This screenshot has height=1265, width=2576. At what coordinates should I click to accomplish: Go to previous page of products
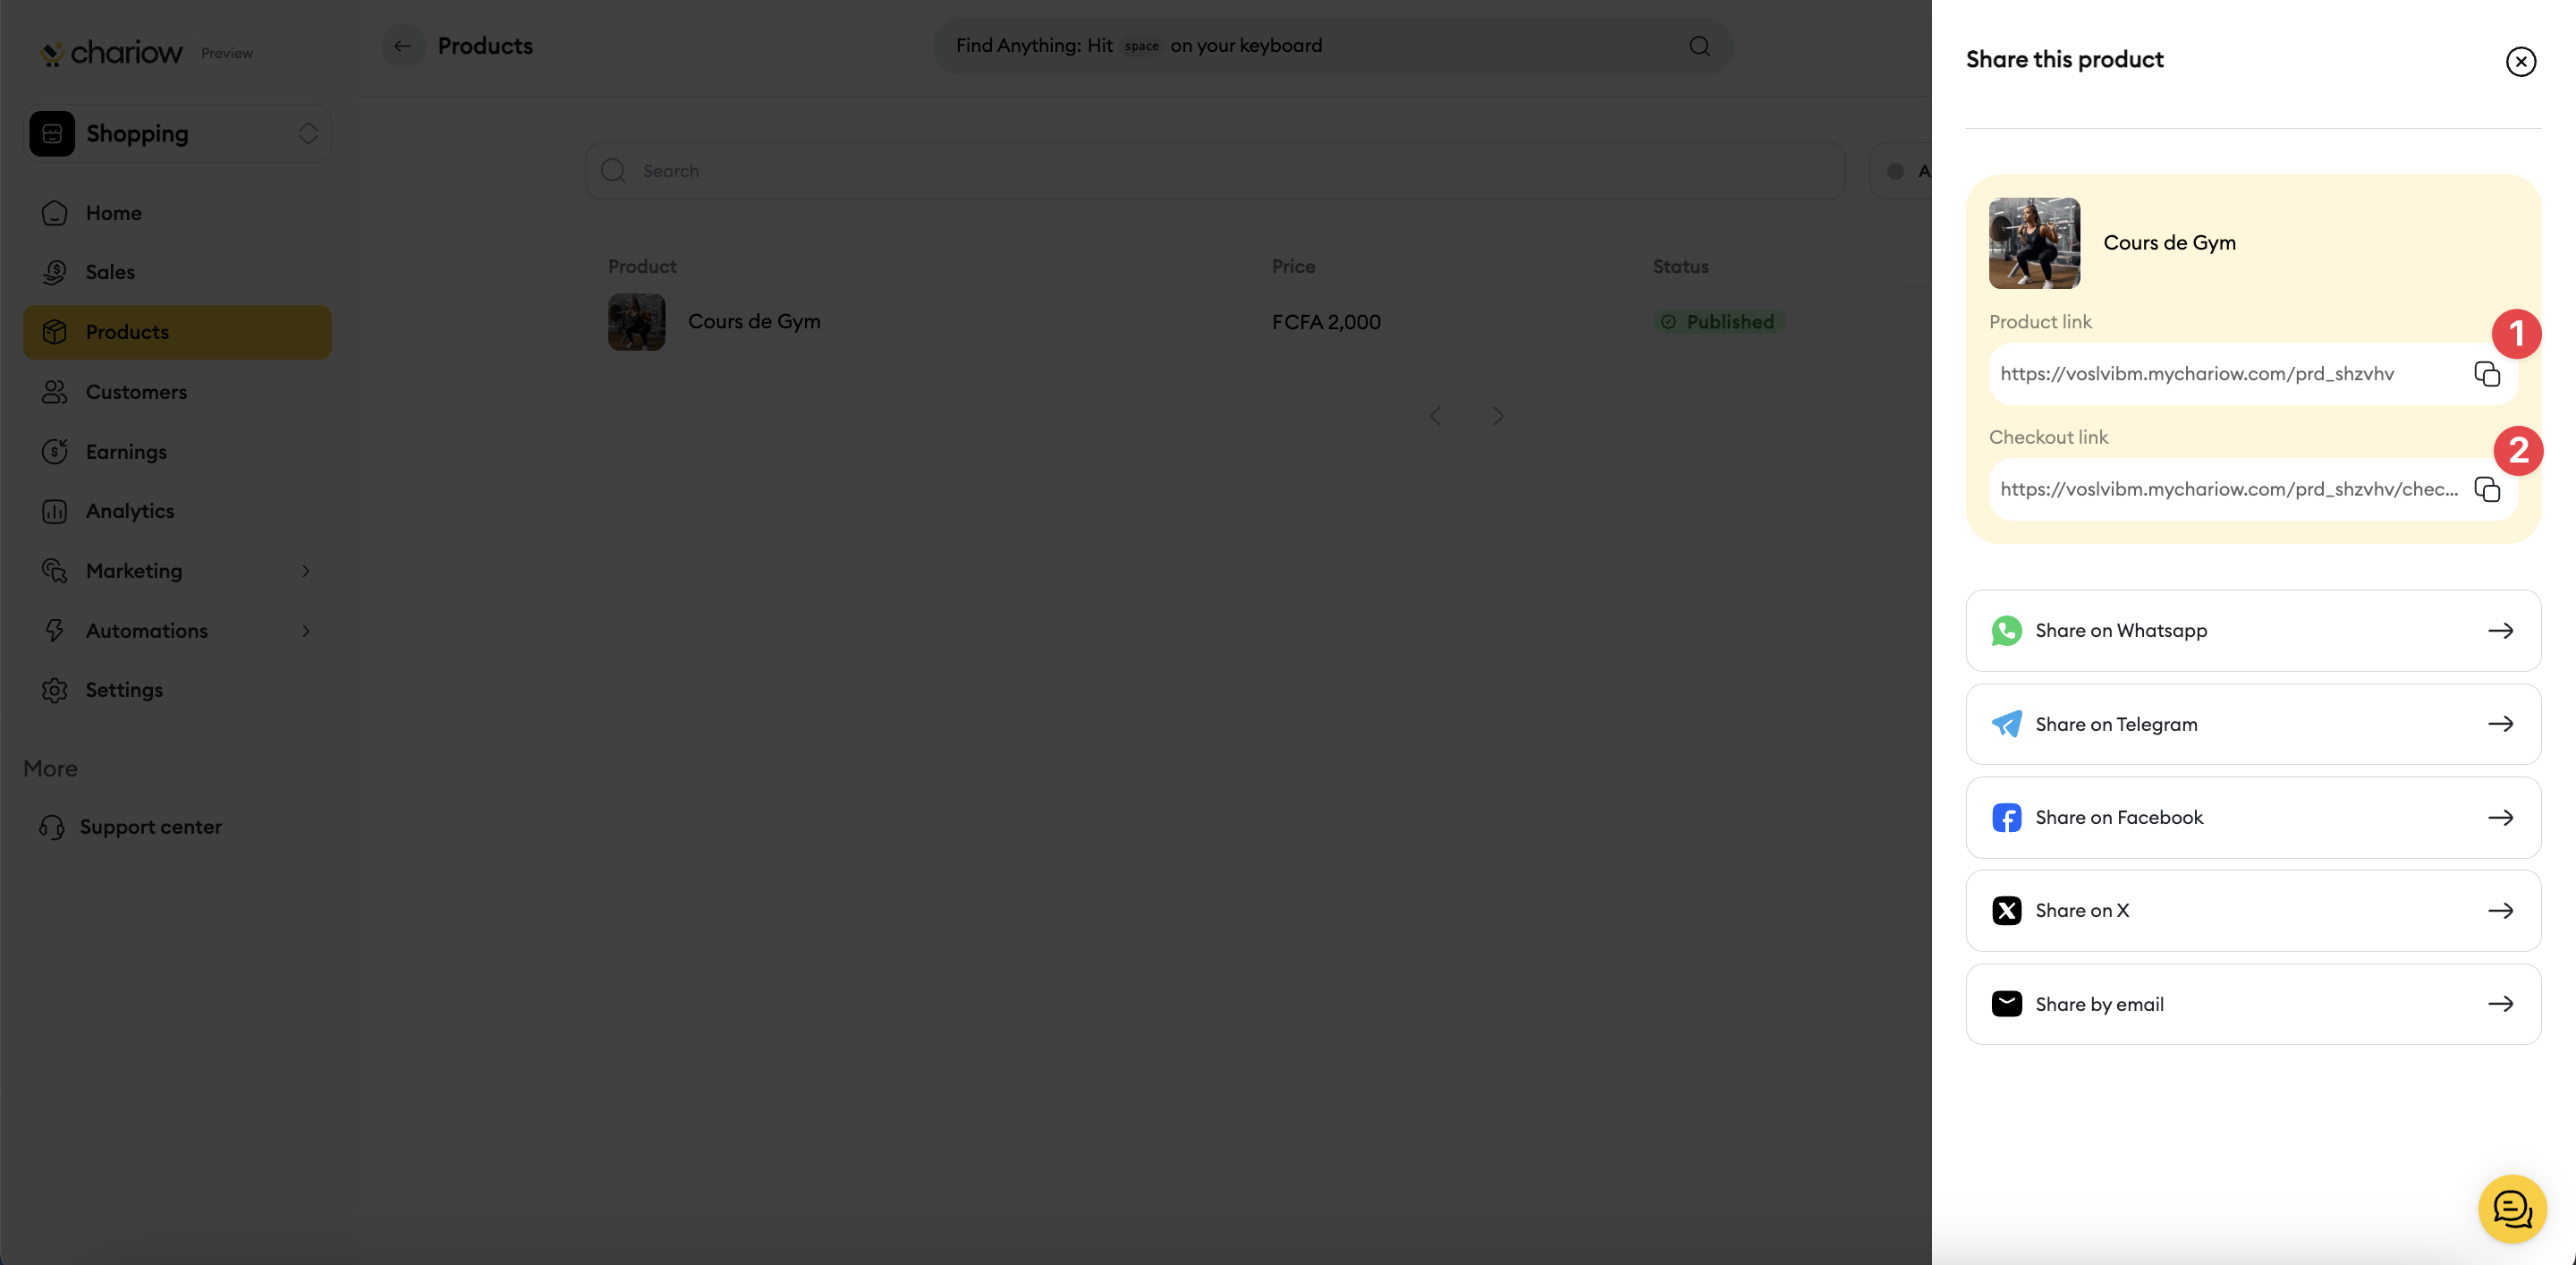click(1435, 416)
